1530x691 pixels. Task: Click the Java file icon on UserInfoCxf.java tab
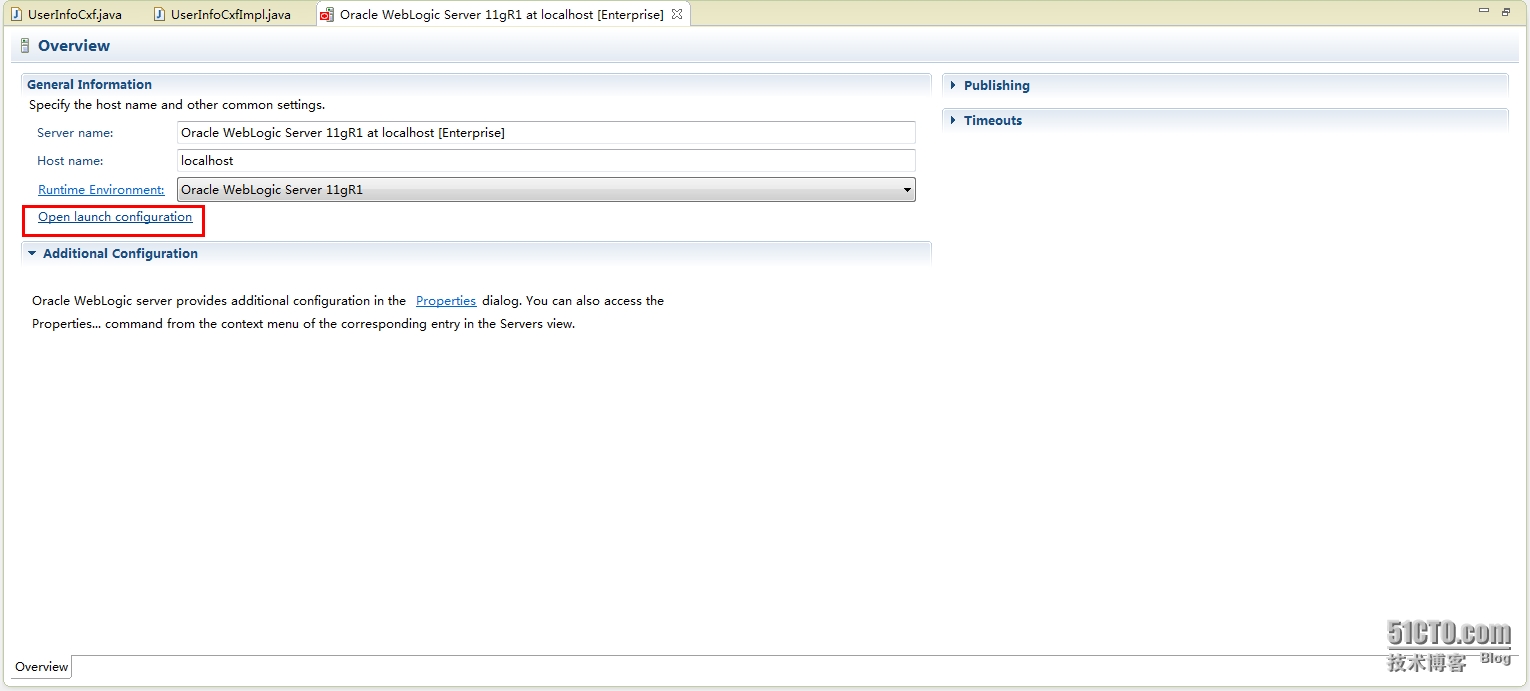point(16,14)
